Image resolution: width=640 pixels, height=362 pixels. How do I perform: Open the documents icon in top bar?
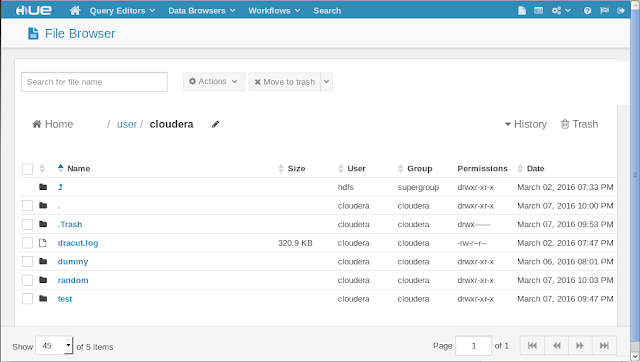coord(522,11)
